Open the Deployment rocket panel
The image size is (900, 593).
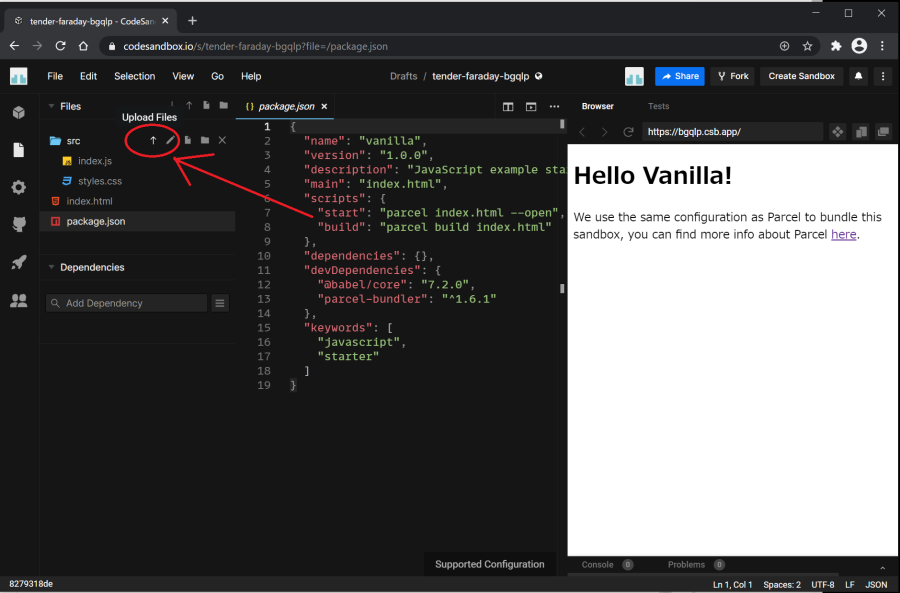tap(18, 262)
